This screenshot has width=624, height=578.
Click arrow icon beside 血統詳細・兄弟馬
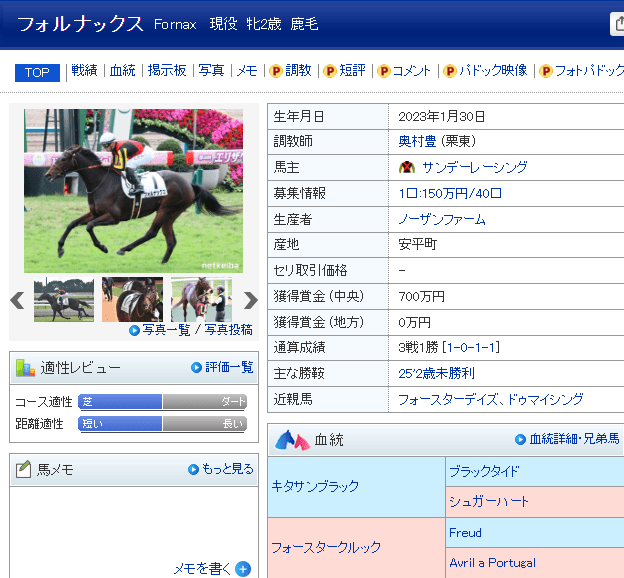(x=521, y=439)
